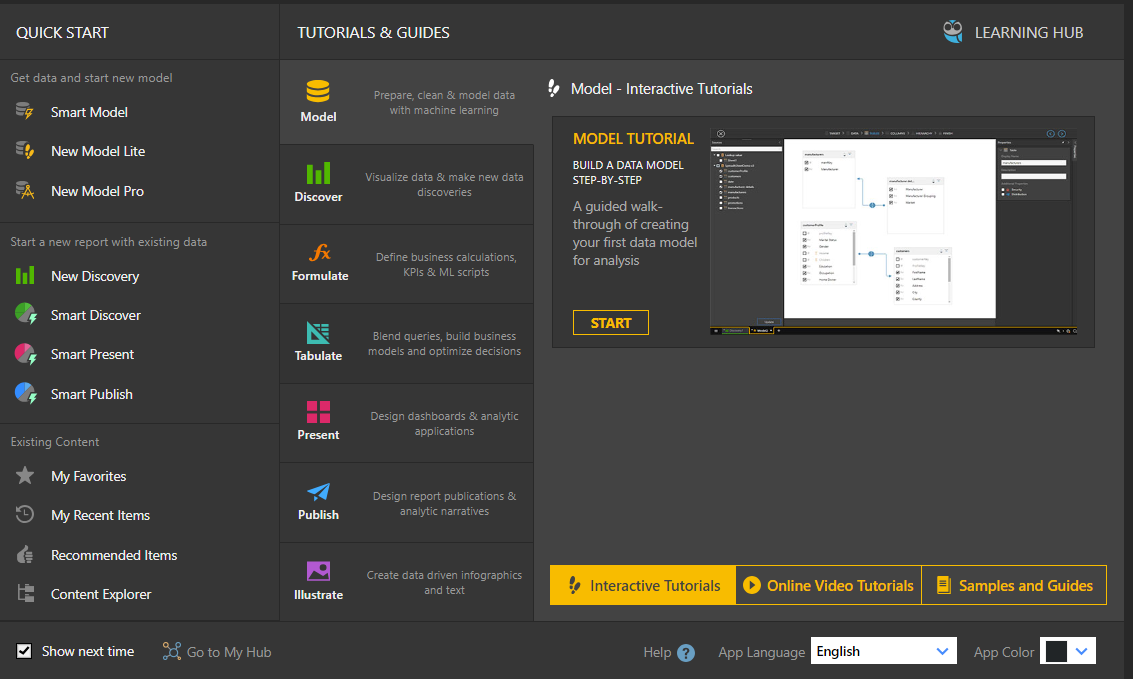The image size is (1133, 679).
Task: Uncheck the Show next time checkbox
Action: (x=24, y=651)
